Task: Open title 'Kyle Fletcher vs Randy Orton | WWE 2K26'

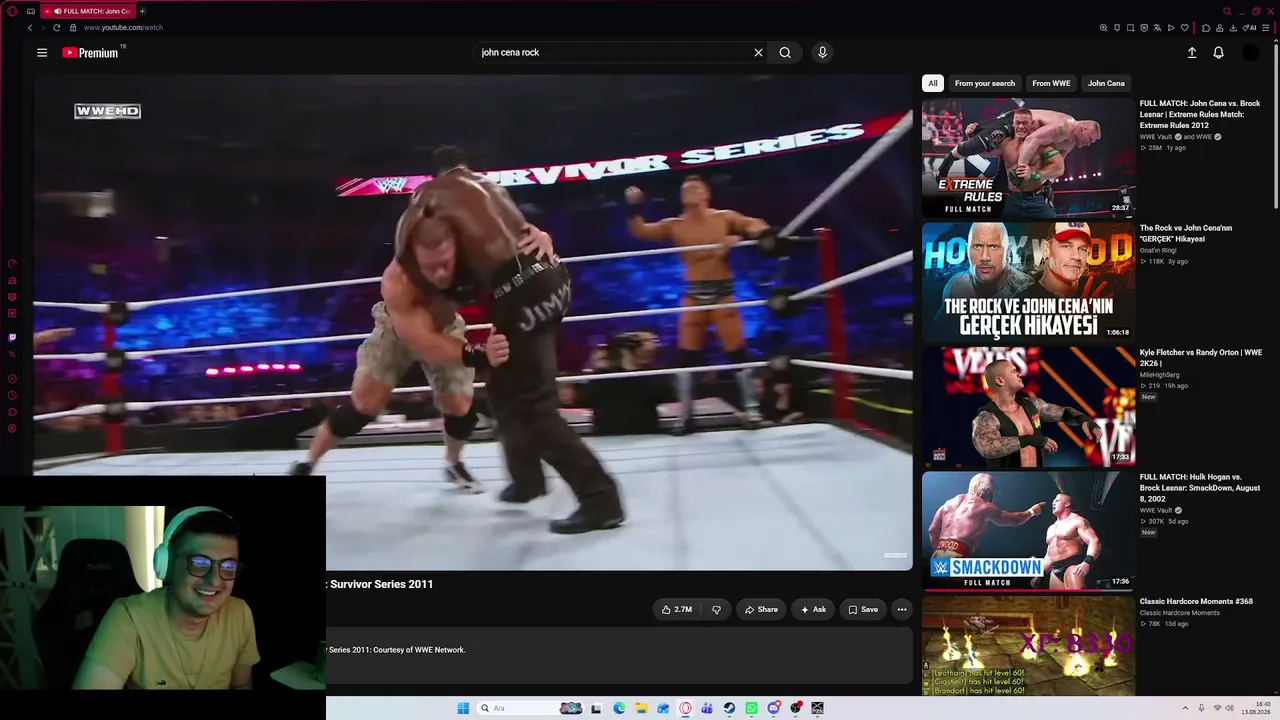Action: (x=1200, y=358)
